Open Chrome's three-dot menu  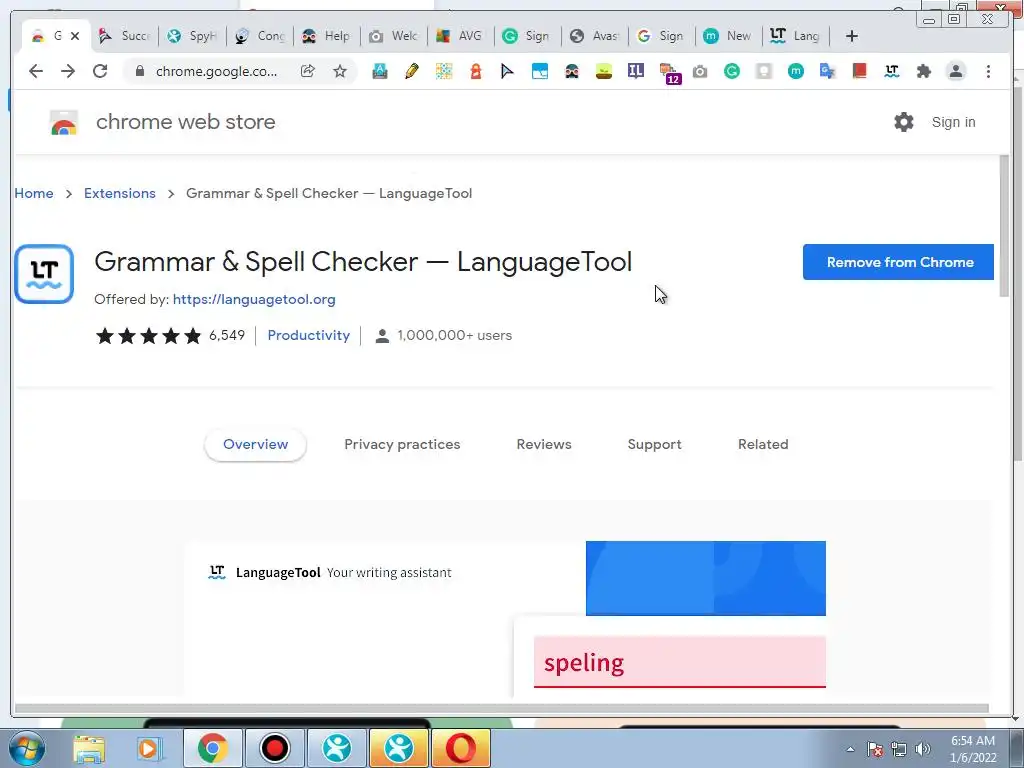pos(988,71)
